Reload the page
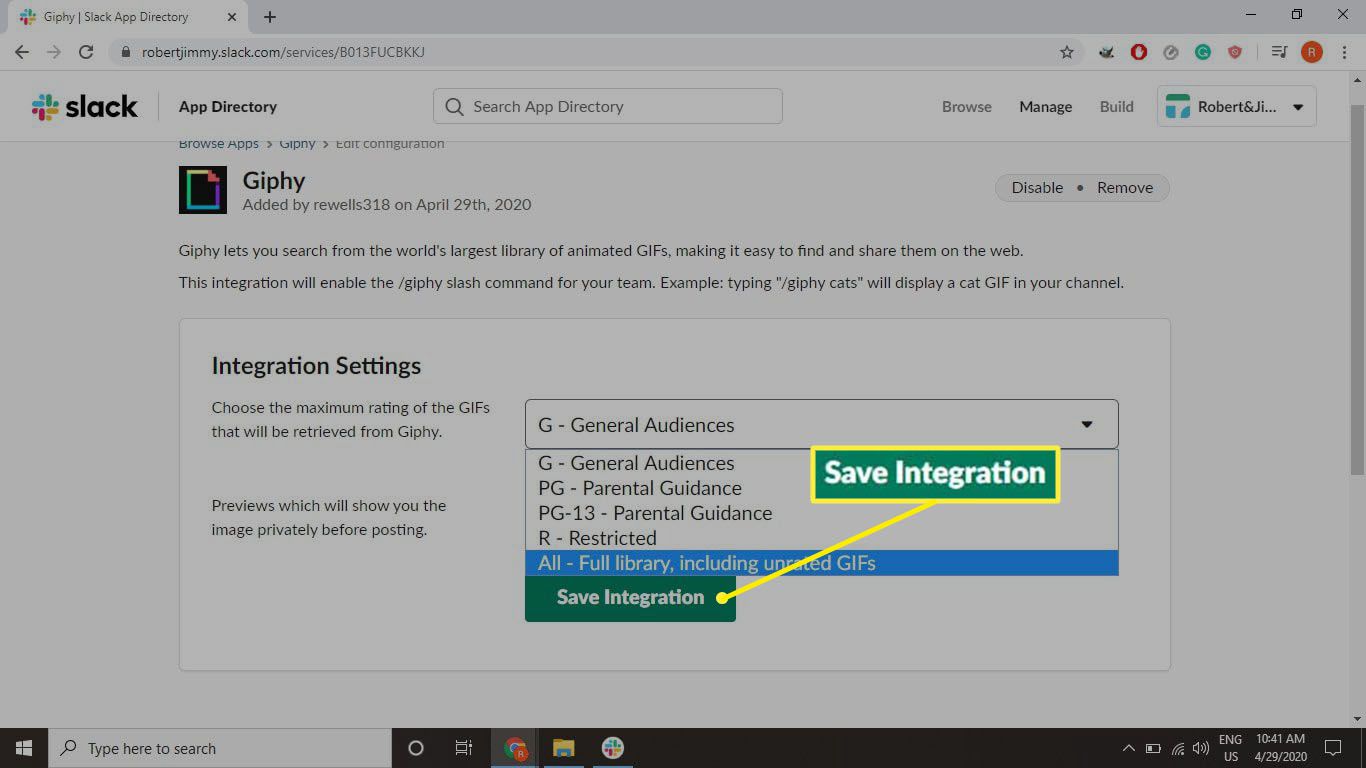Viewport: 1366px width, 768px height. (86, 52)
